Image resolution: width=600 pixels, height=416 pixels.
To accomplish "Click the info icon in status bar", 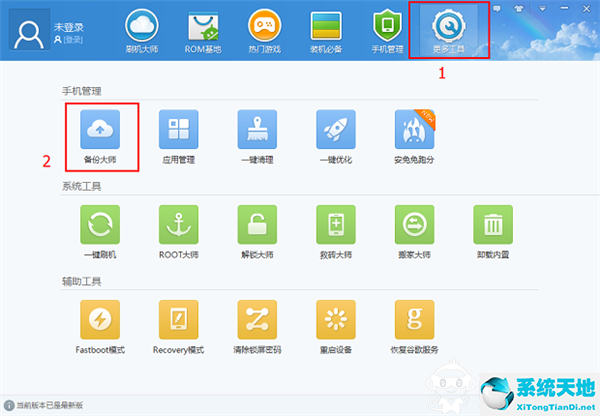I will pos(9,405).
